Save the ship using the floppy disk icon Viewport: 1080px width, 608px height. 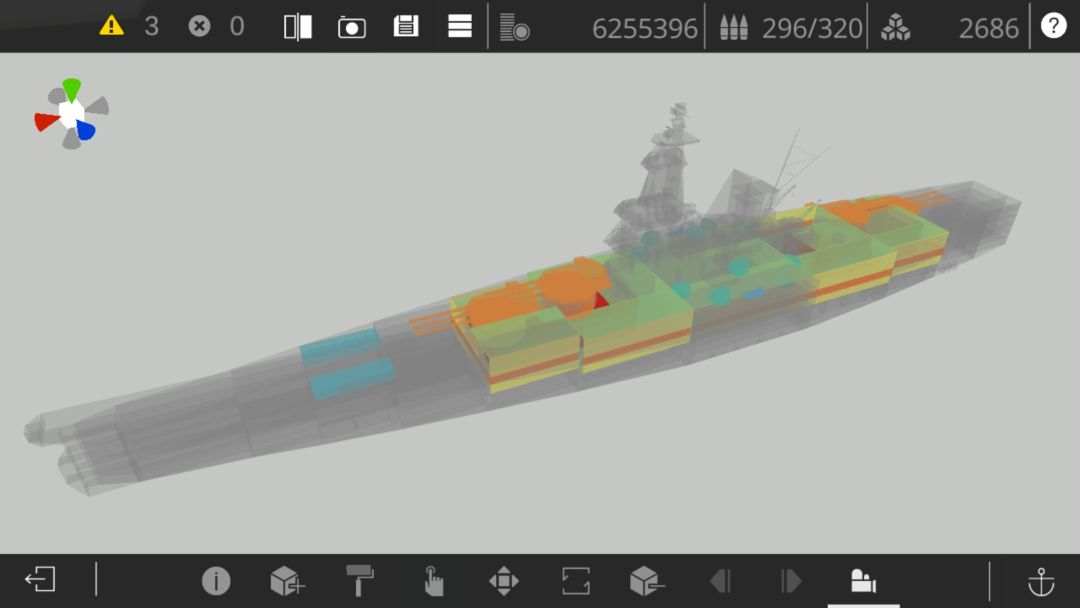coord(406,27)
